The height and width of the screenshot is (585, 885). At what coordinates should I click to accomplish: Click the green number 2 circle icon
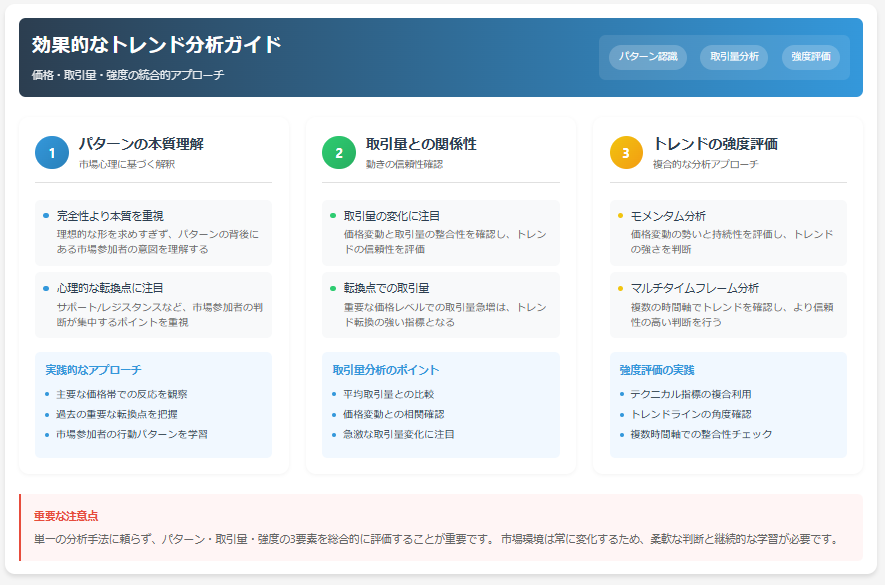tap(339, 152)
